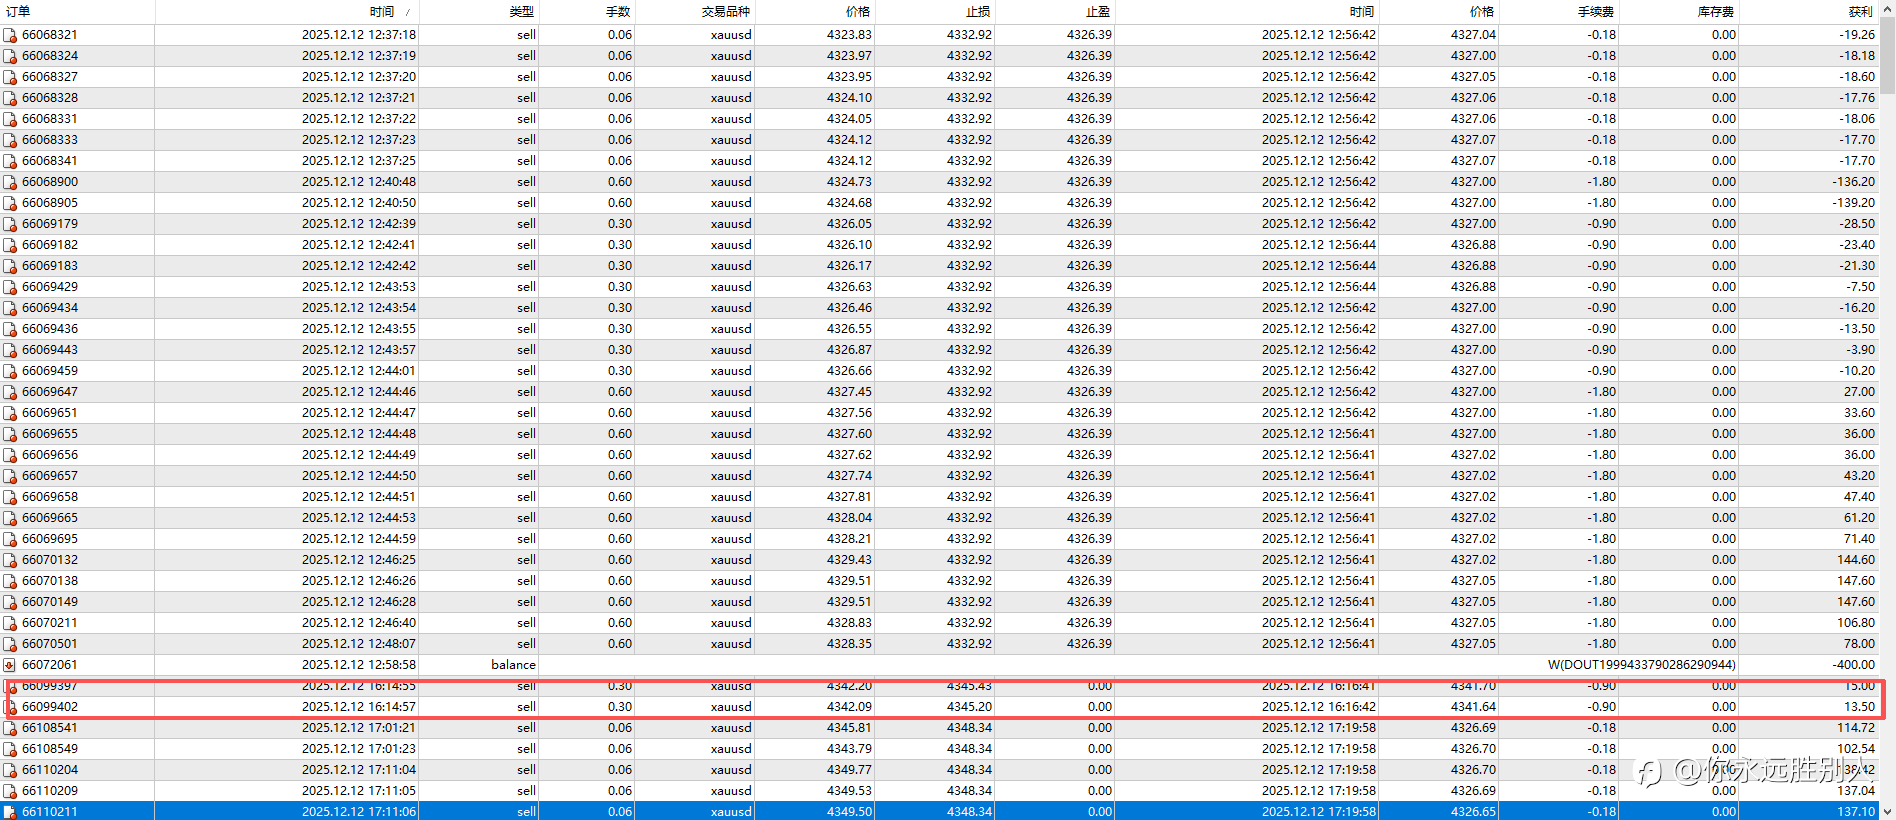Screen dimensions: 1896x820
Task: Click order number 66110209
Action: click(50, 791)
